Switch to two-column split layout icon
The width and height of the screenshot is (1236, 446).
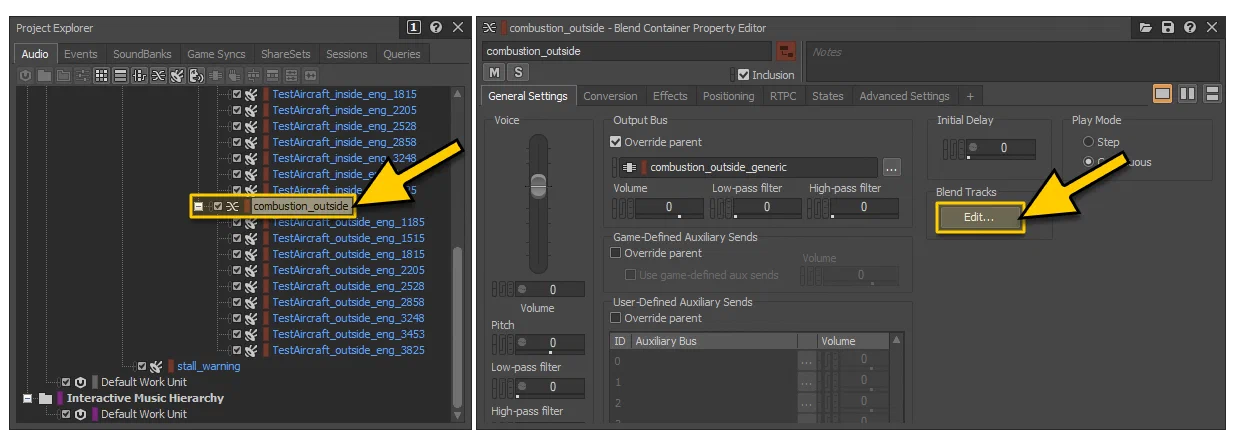(x=1187, y=93)
